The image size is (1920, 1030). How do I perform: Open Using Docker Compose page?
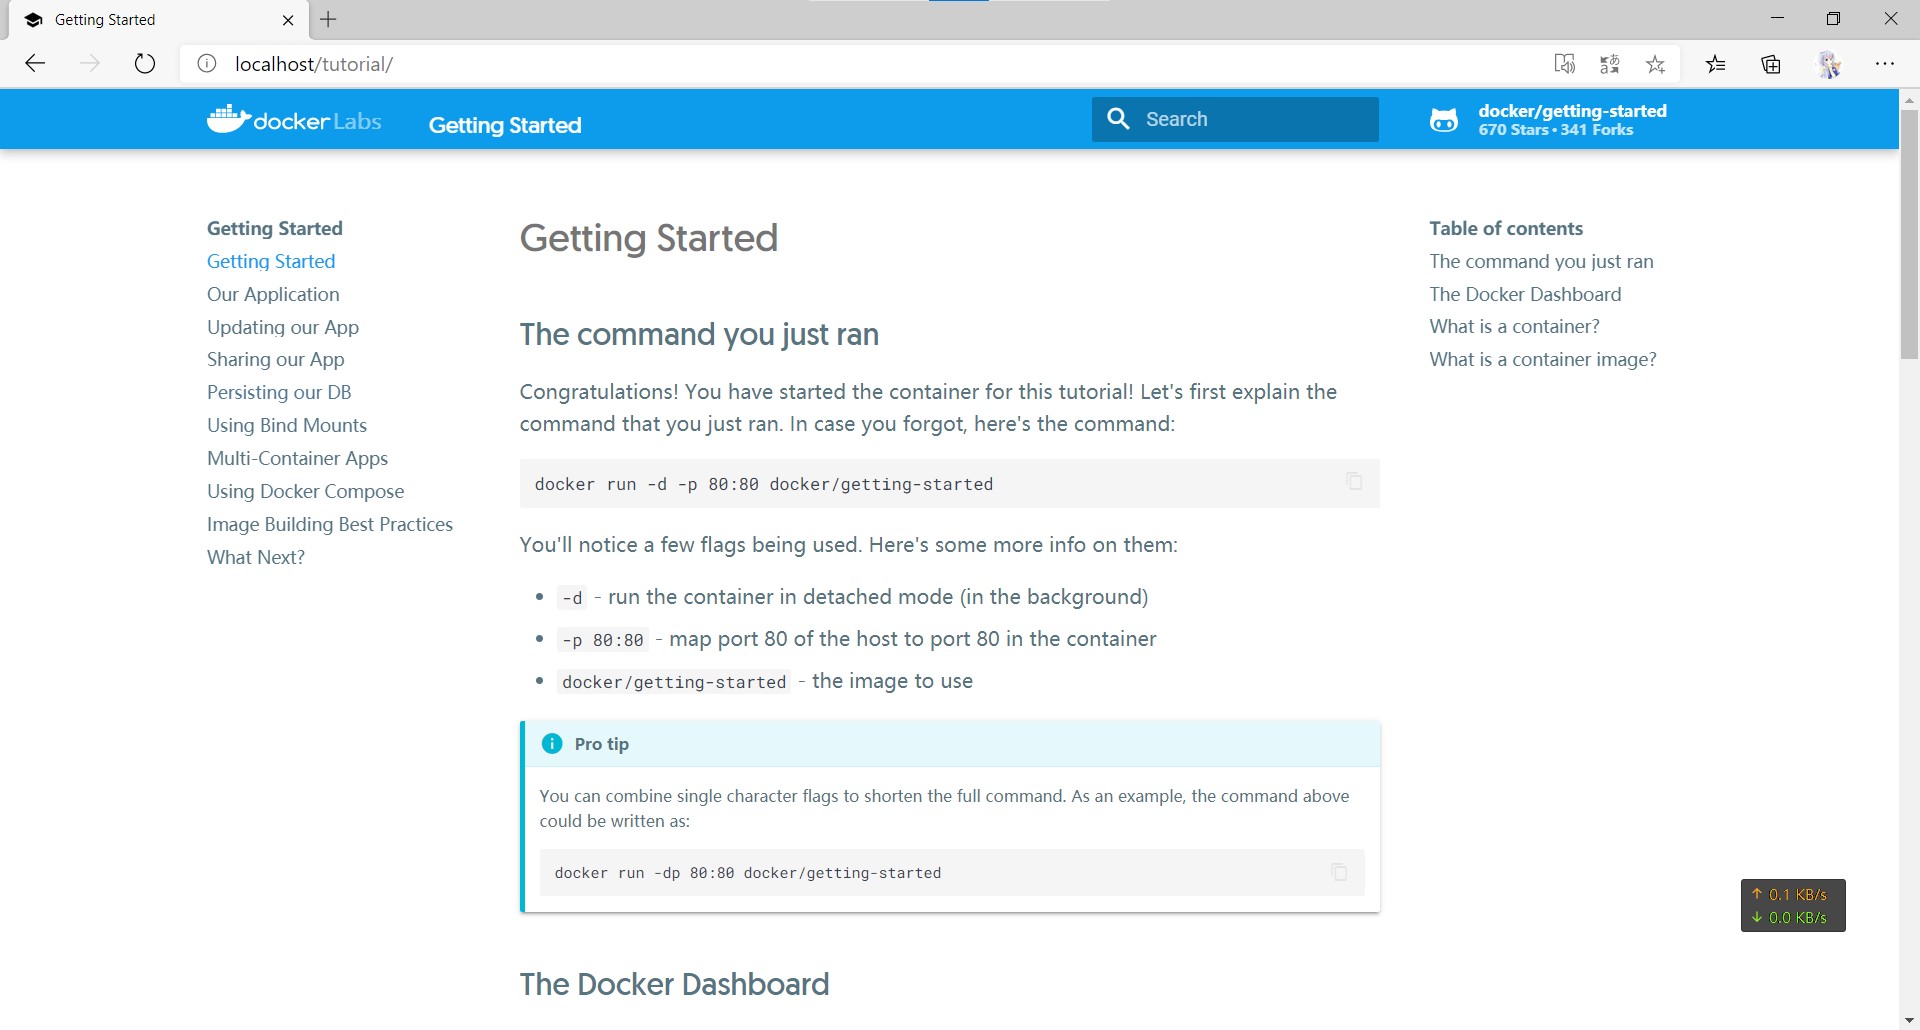pos(306,491)
